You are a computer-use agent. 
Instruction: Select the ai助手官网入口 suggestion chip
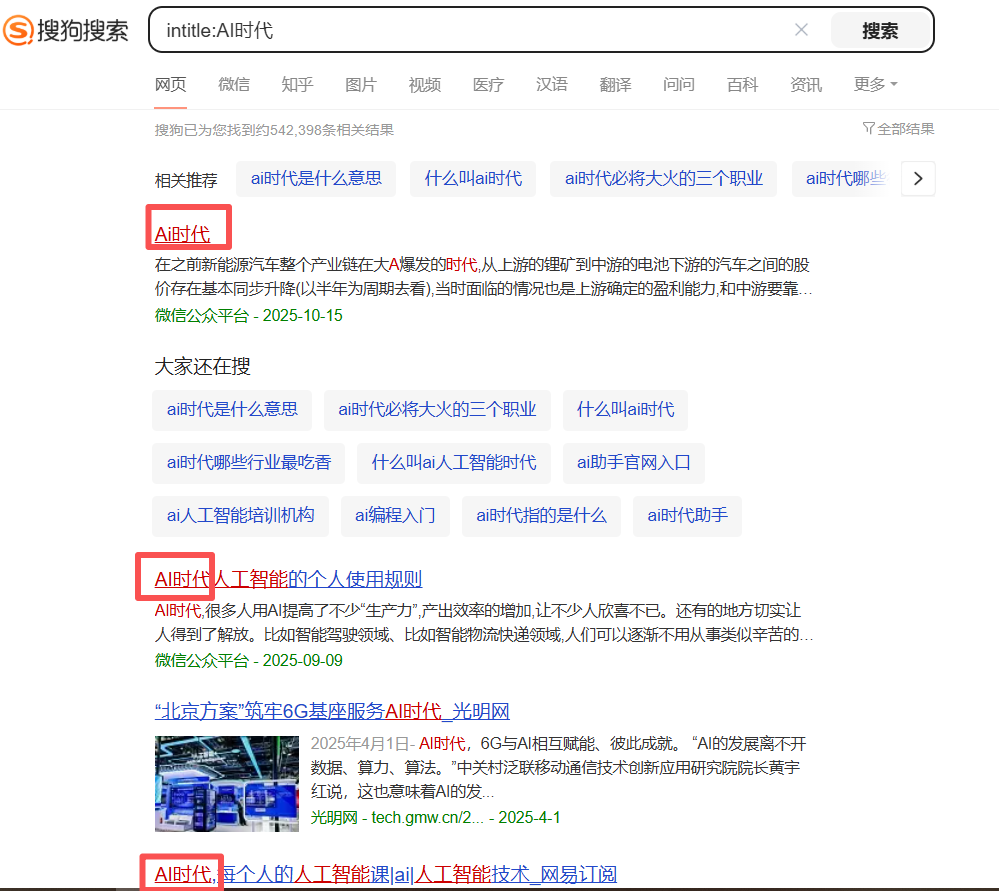(633, 463)
